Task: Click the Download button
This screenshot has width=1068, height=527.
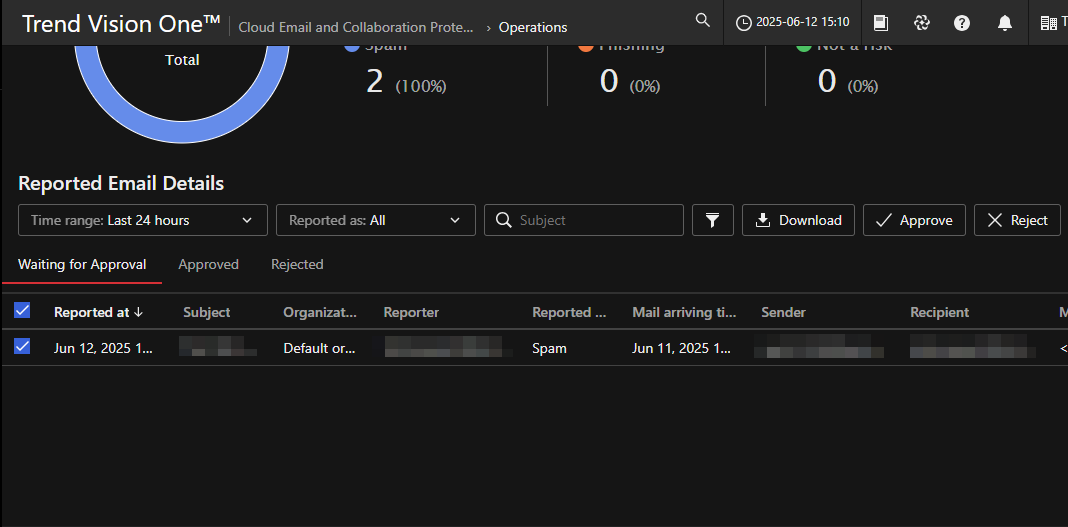Action: point(798,220)
